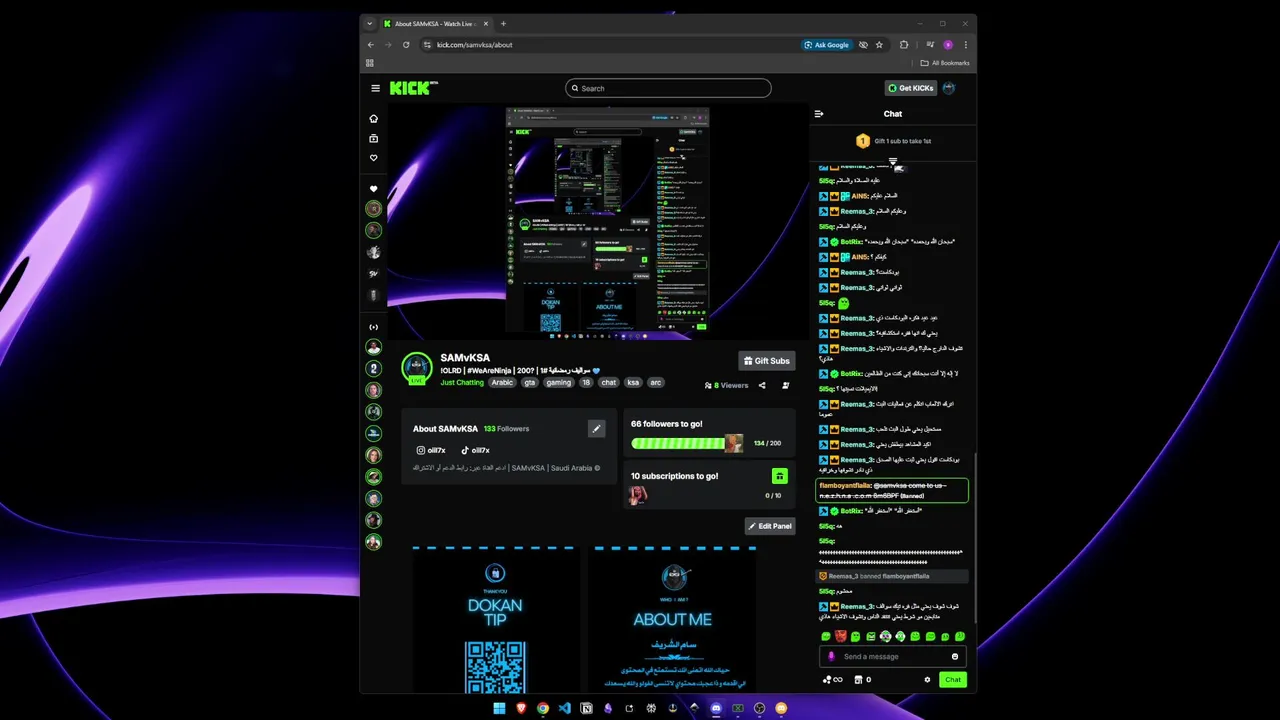This screenshot has height=720, width=1280.
Task: Click the Ask Google button
Action: (826, 44)
